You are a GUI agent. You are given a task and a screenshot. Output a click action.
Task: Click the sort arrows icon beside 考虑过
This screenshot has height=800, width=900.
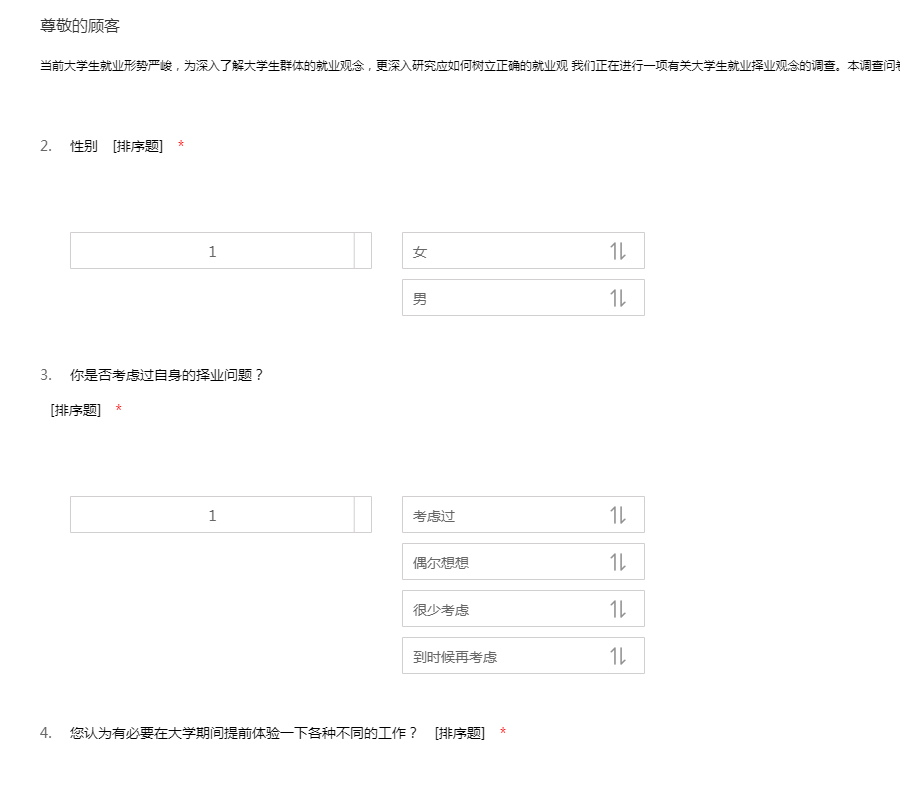point(618,515)
